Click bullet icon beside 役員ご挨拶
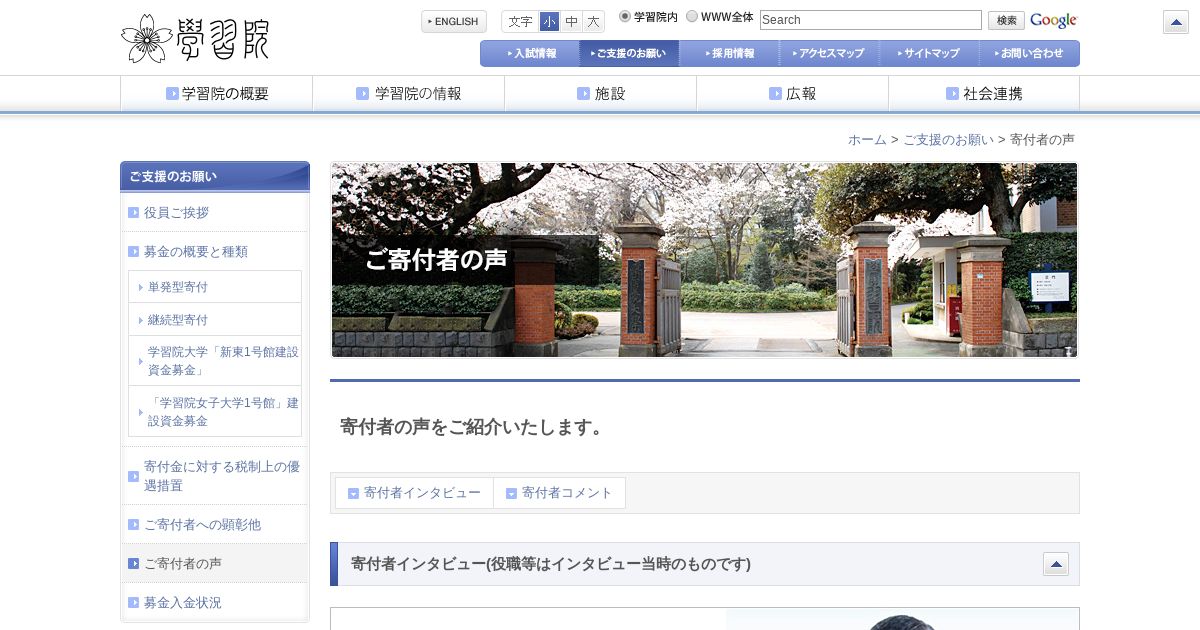This screenshot has height=630, width=1200. [x=134, y=213]
